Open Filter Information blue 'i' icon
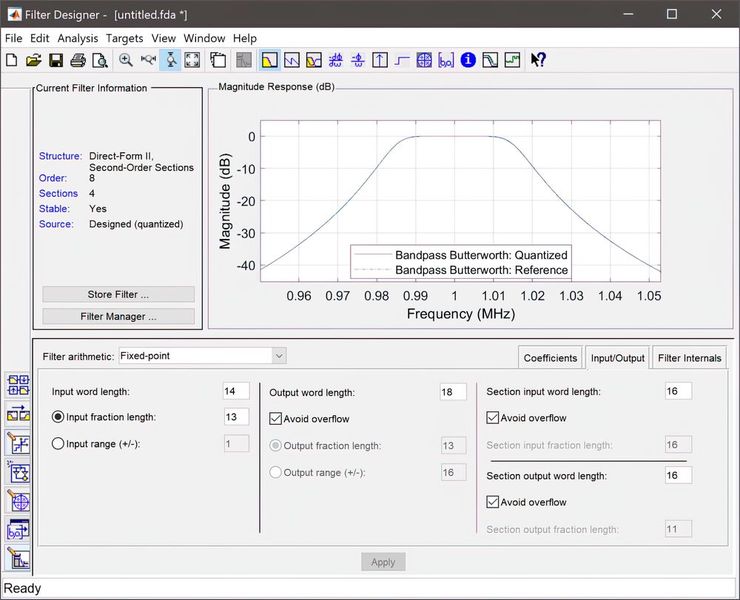Viewport: 740px width, 600px height. (468, 60)
